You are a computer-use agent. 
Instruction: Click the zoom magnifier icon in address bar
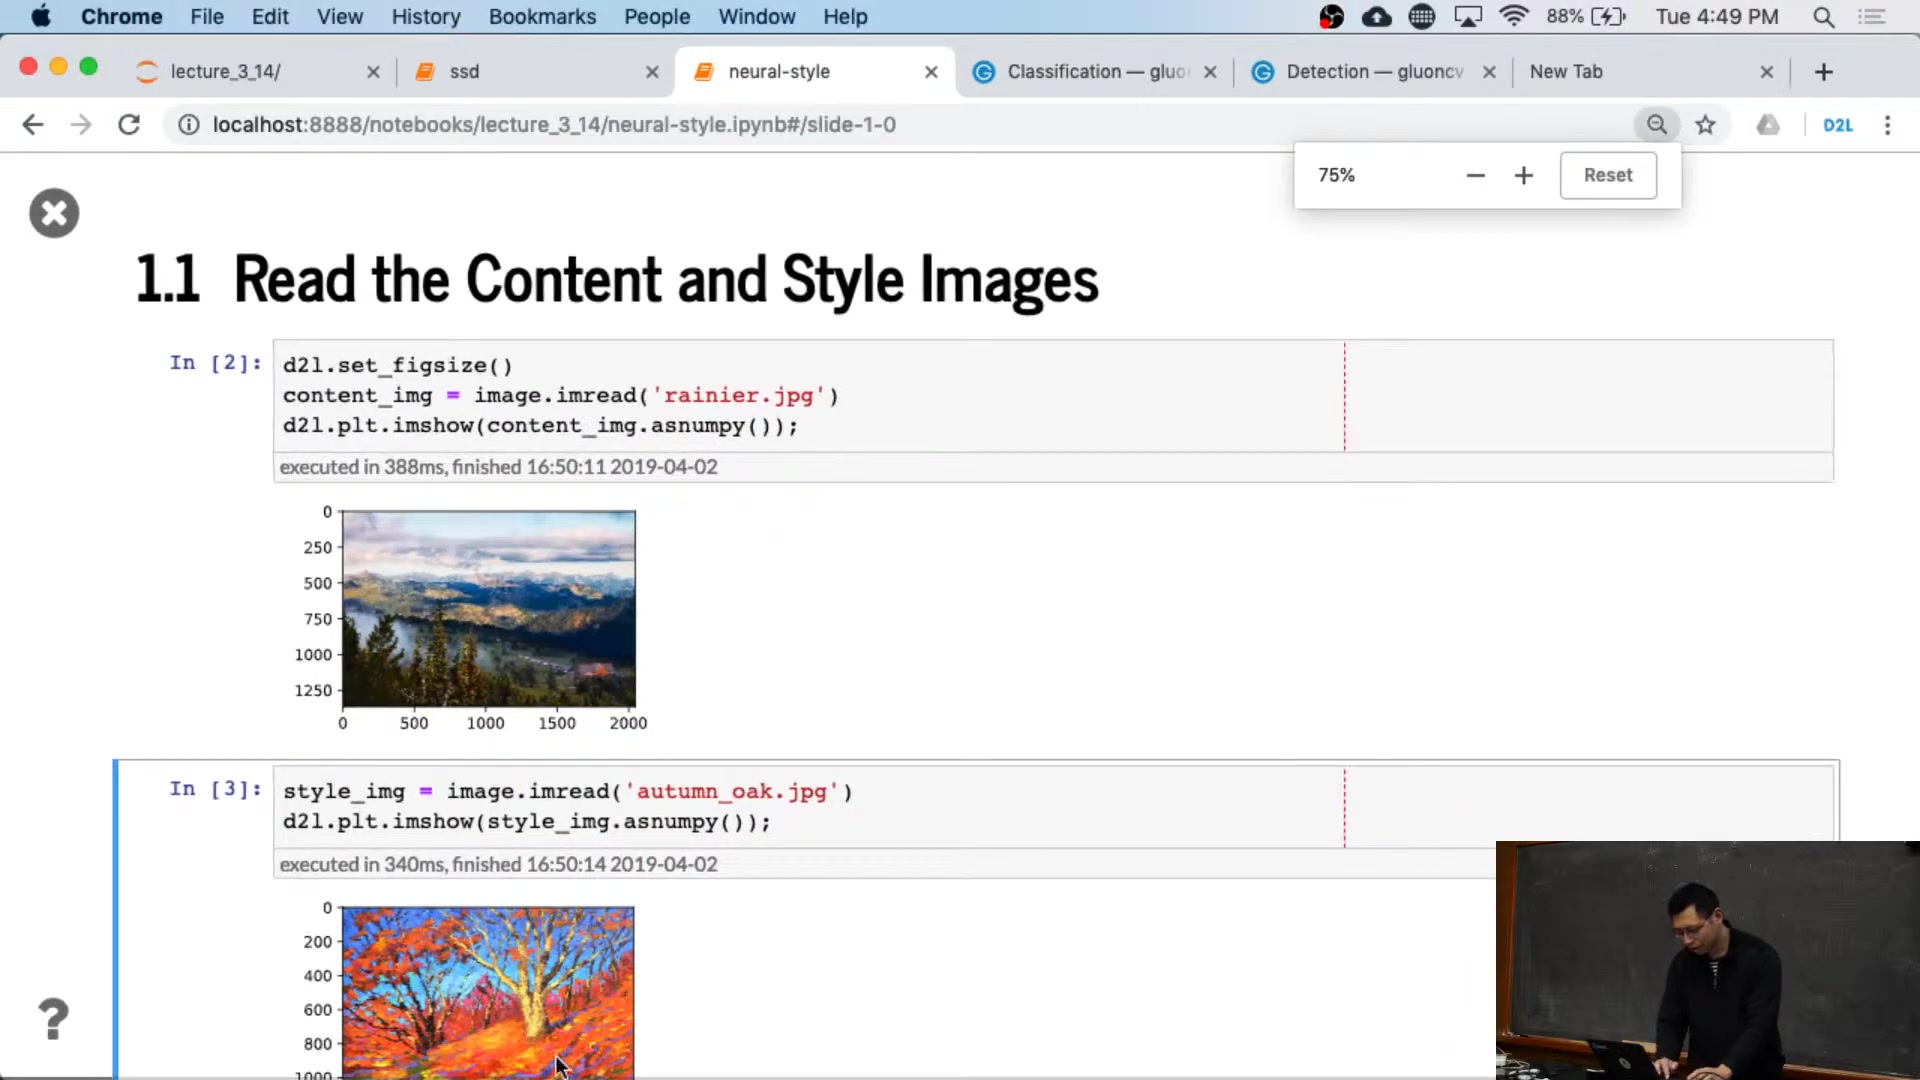coord(1657,125)
